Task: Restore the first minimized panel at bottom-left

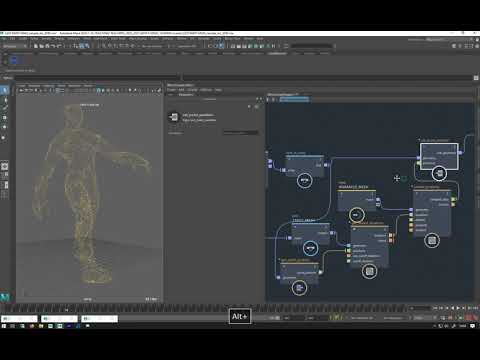Action: tap(19, 319)
